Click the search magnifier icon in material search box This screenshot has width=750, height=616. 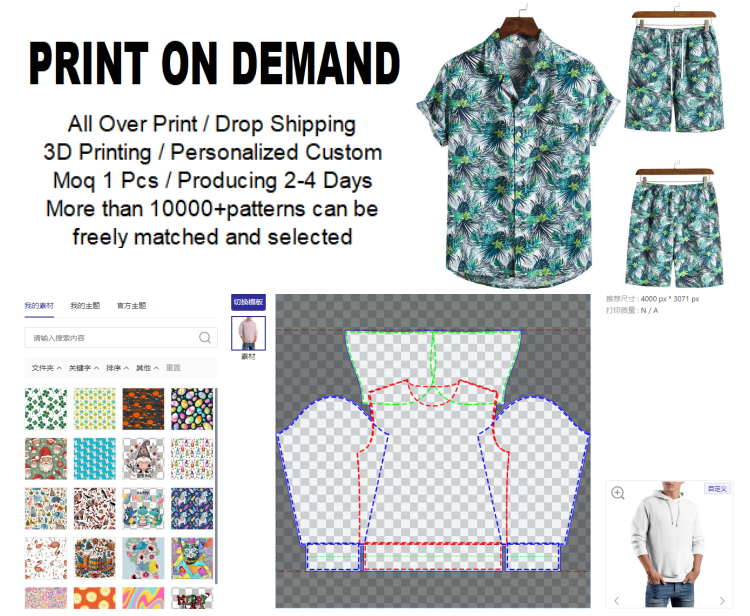tap(205, 338)
